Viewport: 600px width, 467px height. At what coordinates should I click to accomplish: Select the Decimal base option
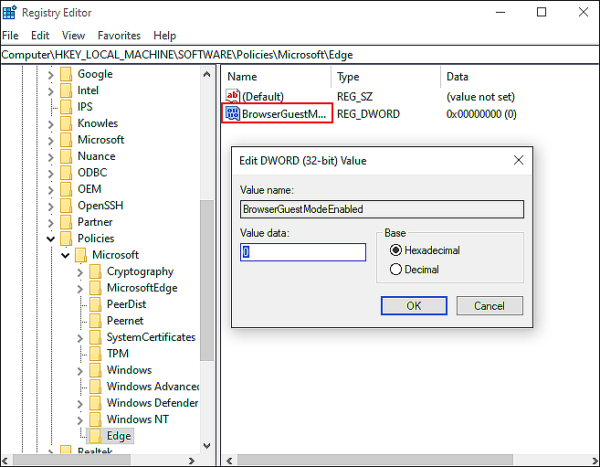coord(396,269)
